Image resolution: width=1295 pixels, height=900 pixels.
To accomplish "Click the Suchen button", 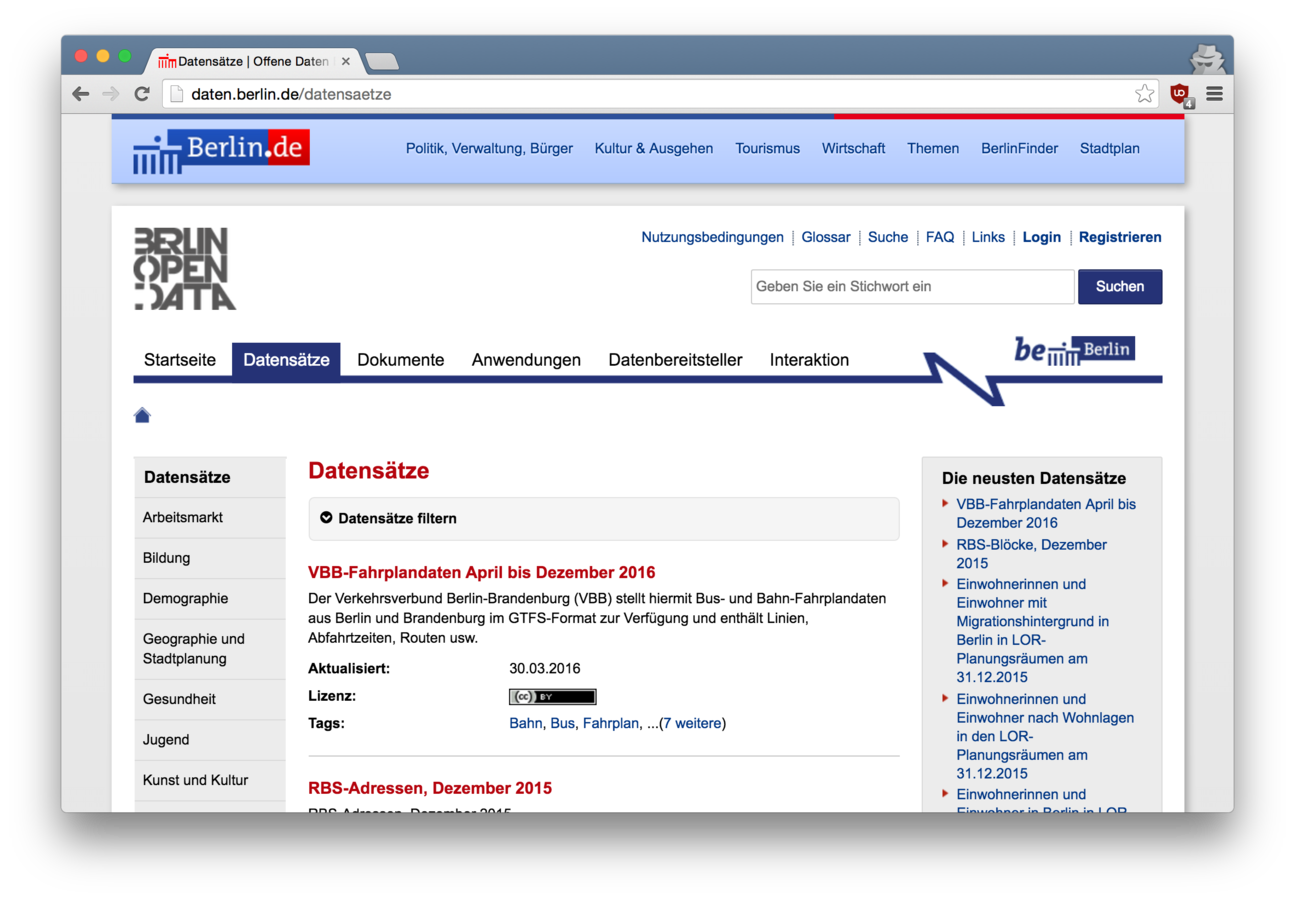I will coord(1120,287).
